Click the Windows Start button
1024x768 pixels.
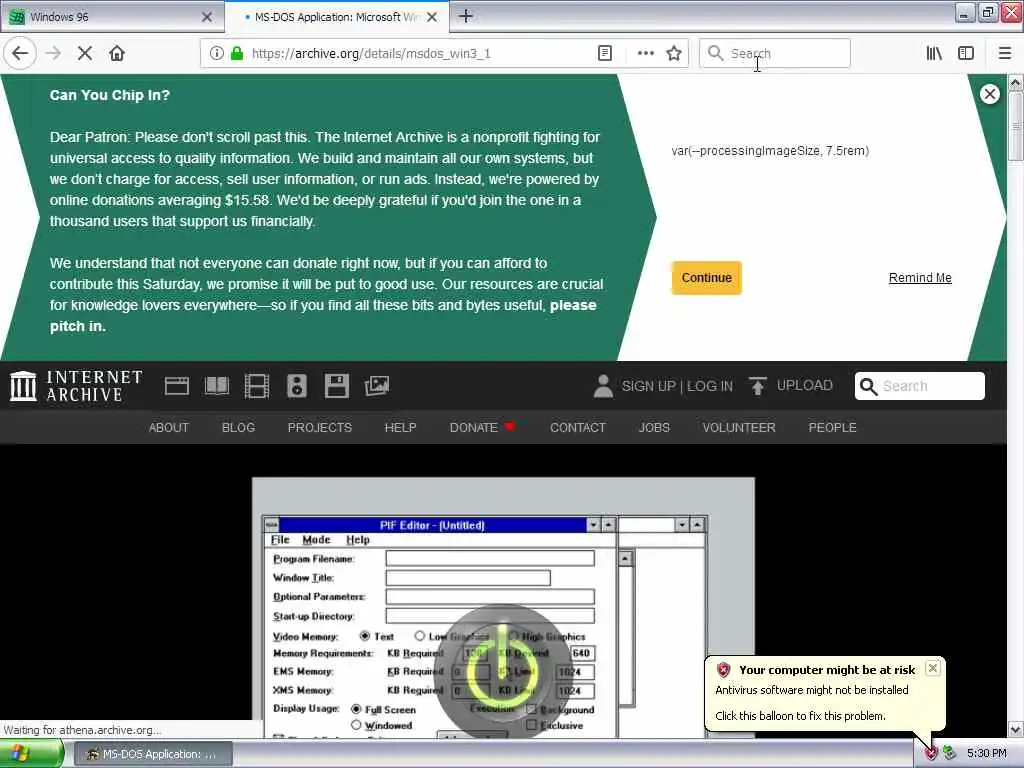pyautogui.click(x=31, y=754)
